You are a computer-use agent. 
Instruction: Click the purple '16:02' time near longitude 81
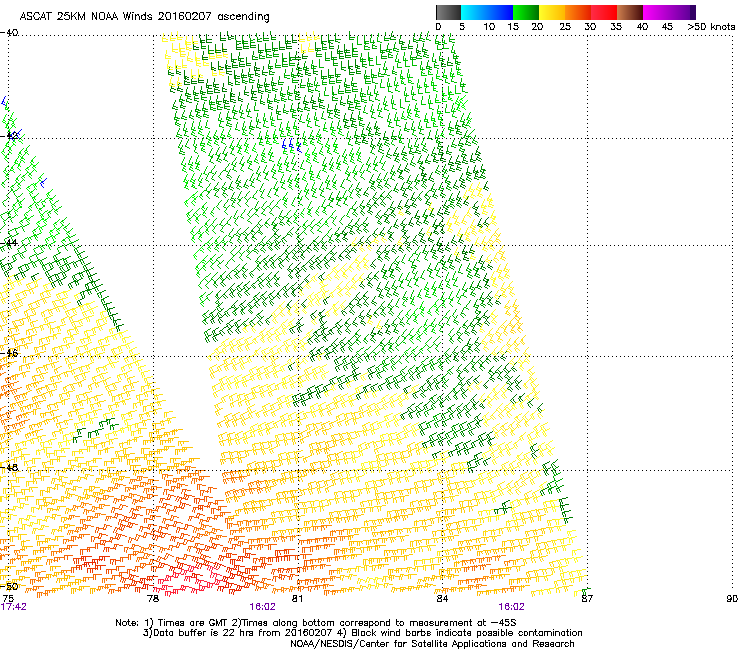coord(262,607)
